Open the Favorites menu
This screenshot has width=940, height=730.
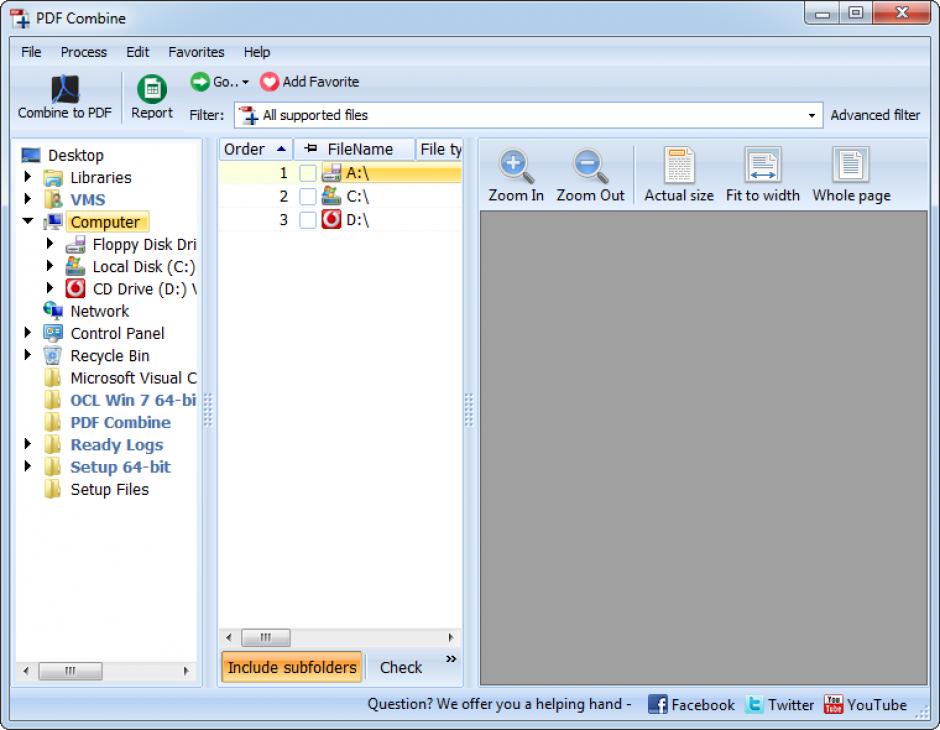[x=196, y=52]
